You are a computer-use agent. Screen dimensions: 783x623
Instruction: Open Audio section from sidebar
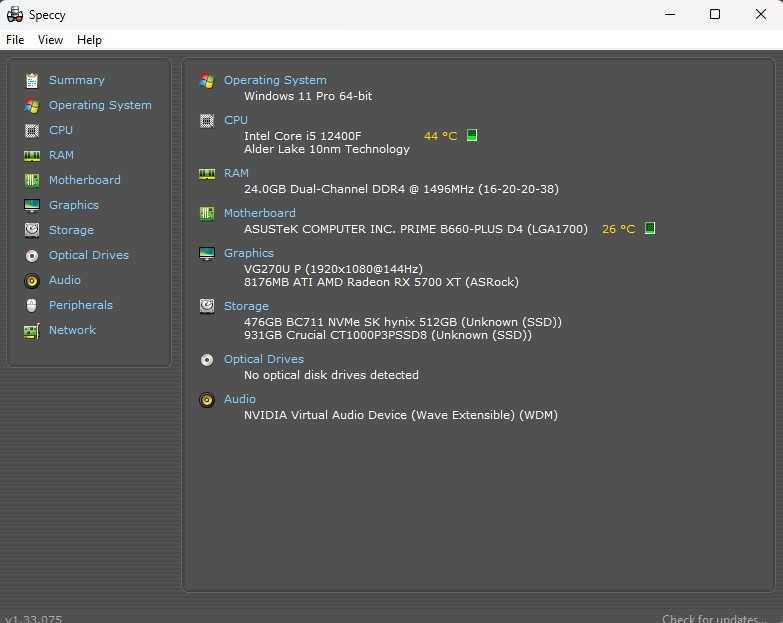(64, 280)
